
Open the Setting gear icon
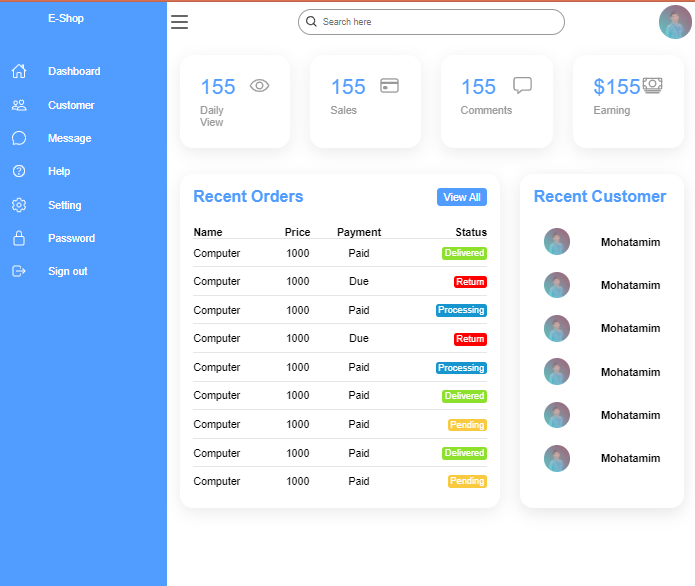(x=19, y=205)
